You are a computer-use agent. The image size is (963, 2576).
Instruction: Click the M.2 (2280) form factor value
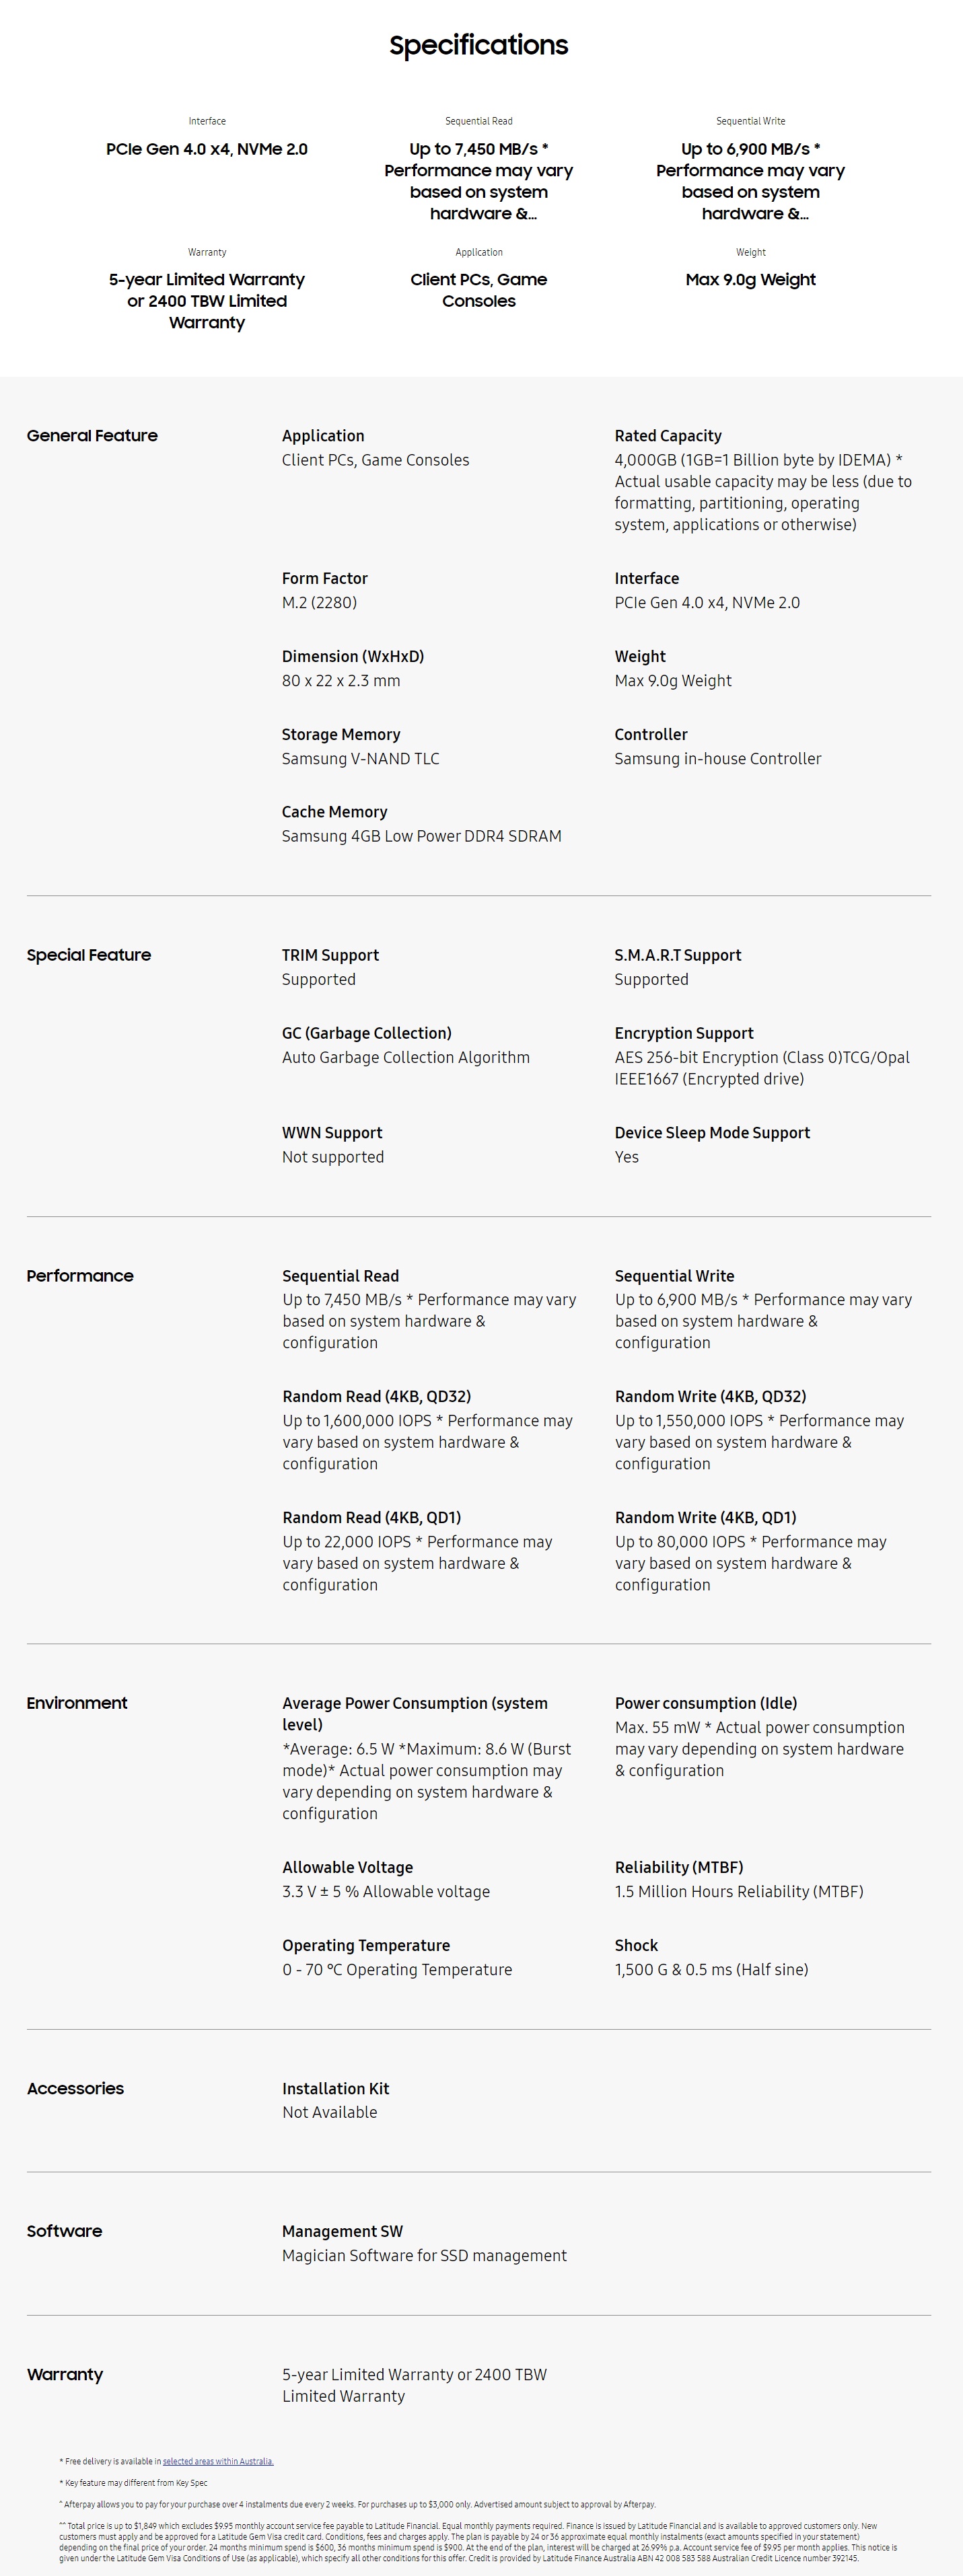pos(319,602)
